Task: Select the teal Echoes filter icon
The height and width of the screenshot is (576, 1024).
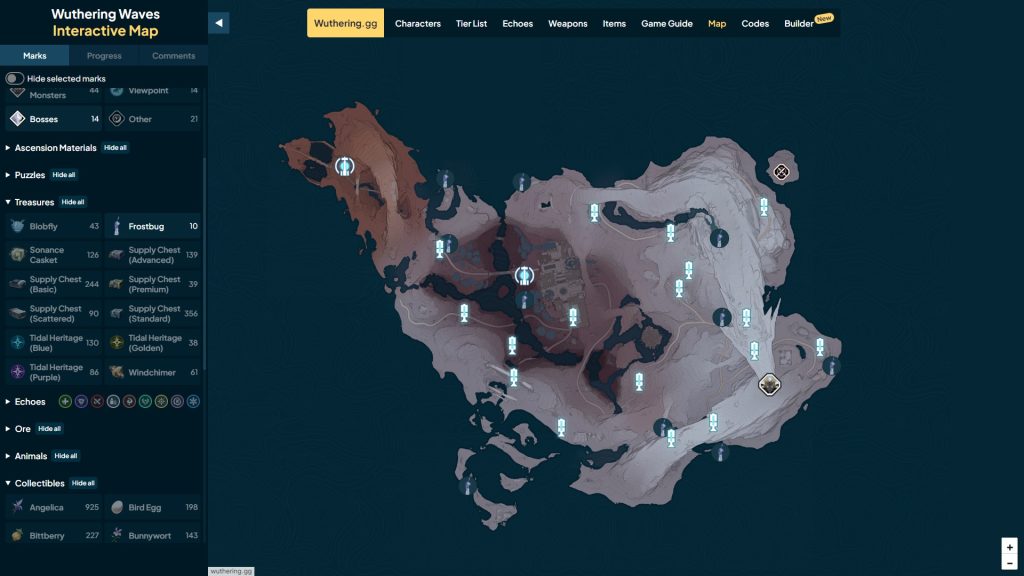Action: click(x=145, y=402)
